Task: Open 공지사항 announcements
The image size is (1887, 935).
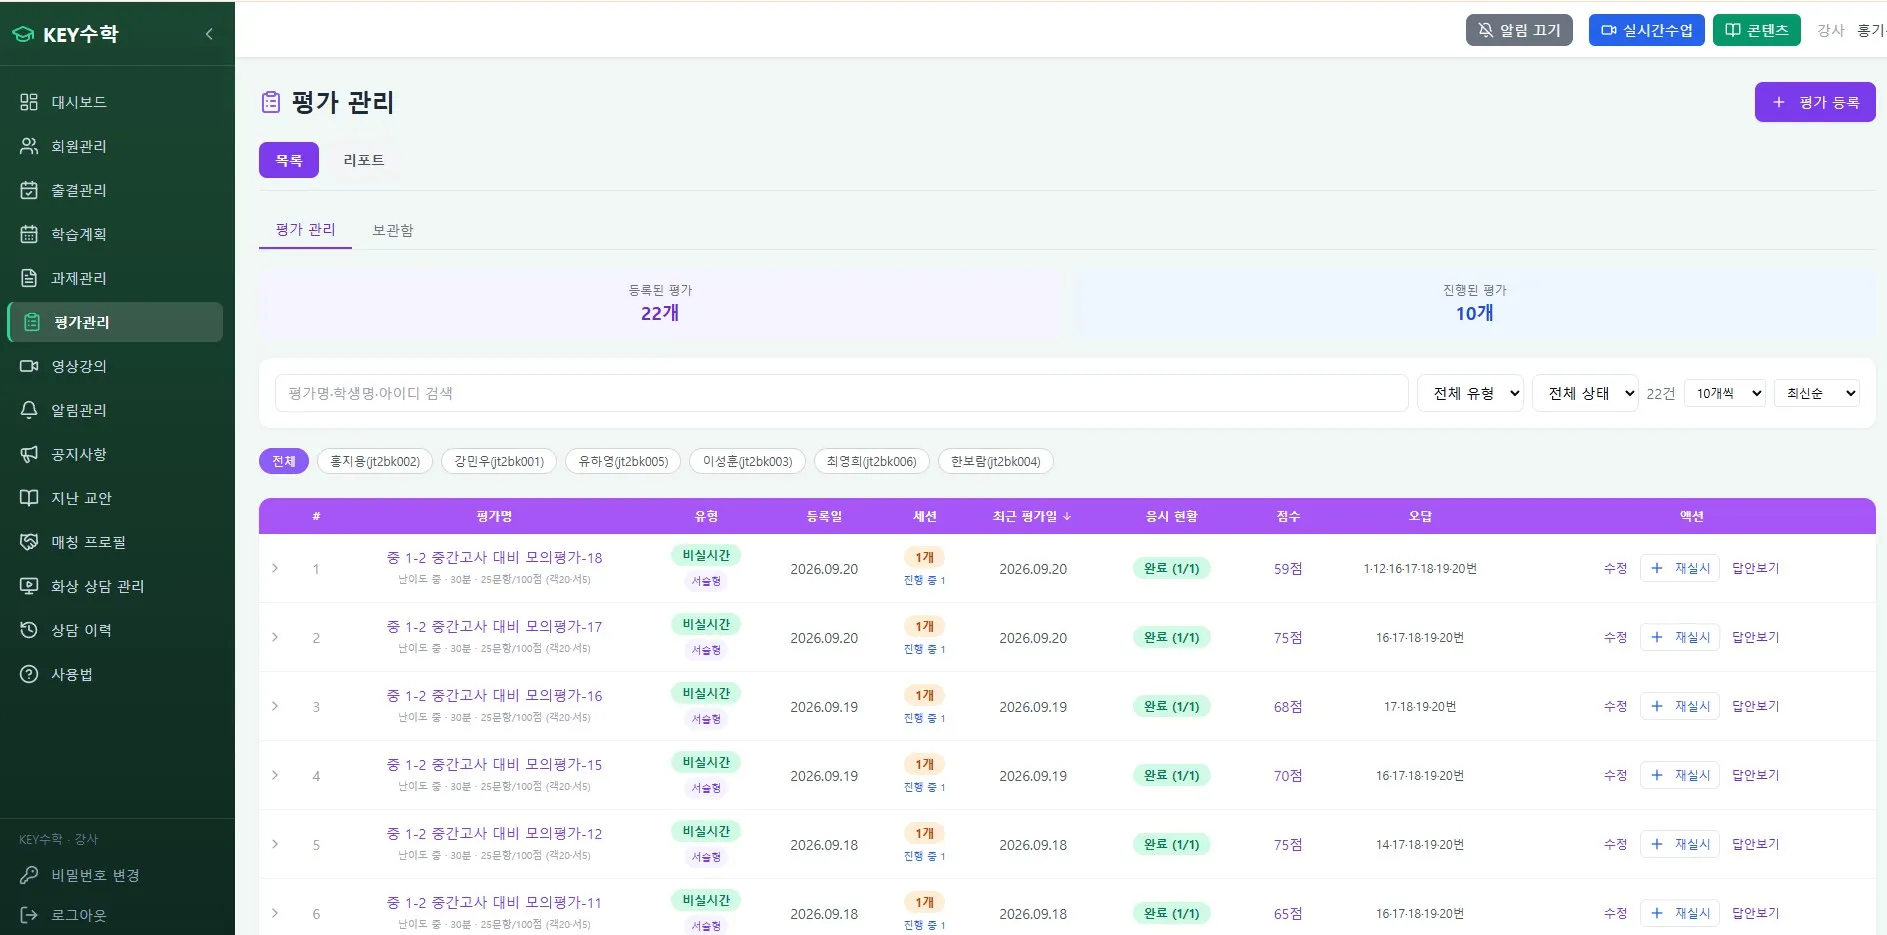Action: coord(115,454)
